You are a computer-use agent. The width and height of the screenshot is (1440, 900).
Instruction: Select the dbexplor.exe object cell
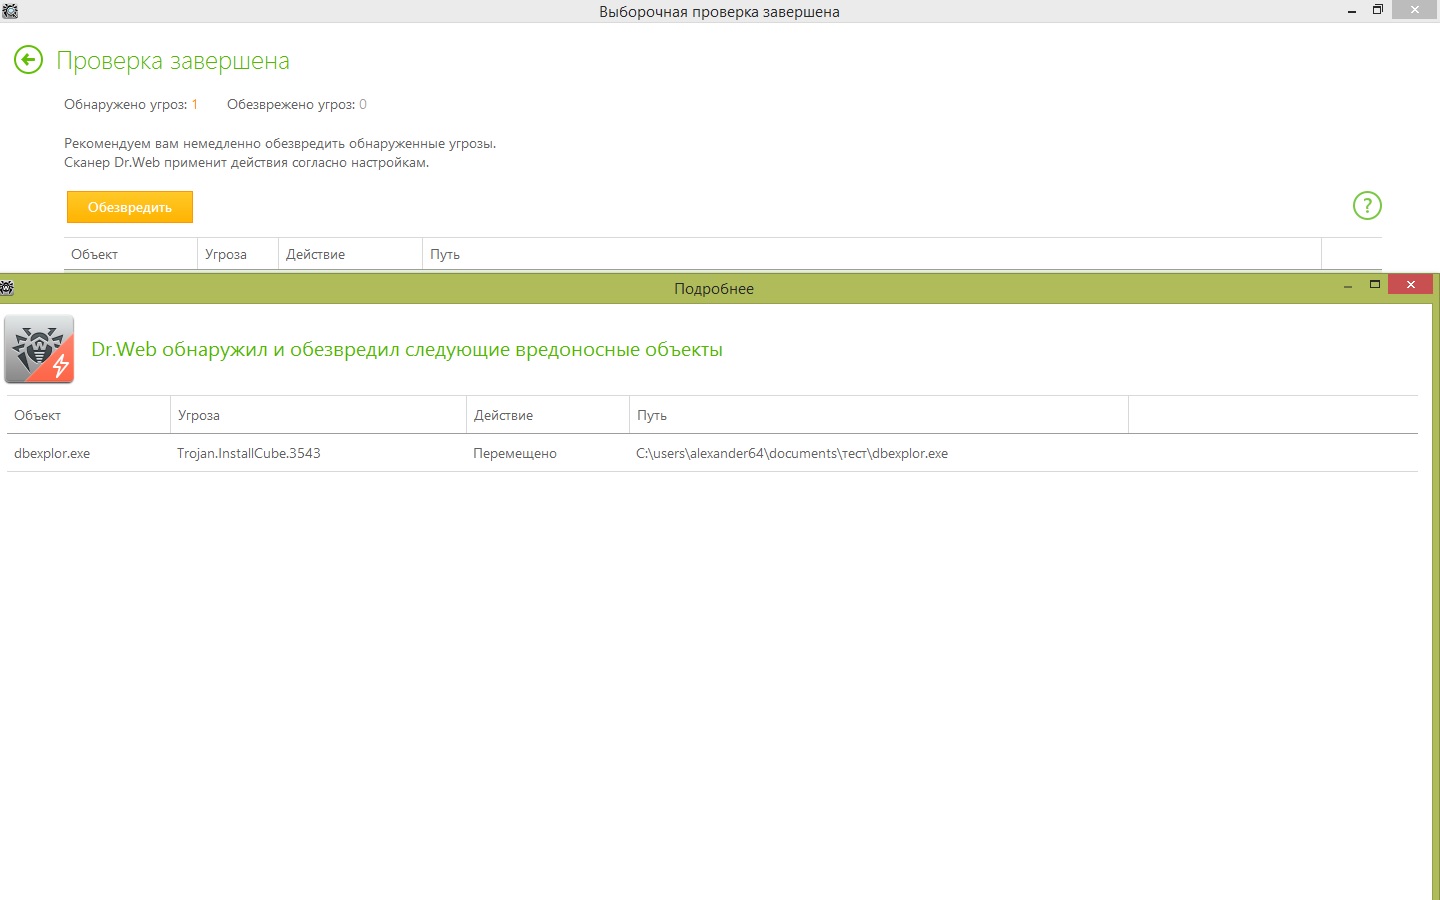pyautogui.click(x=52, y=453)
